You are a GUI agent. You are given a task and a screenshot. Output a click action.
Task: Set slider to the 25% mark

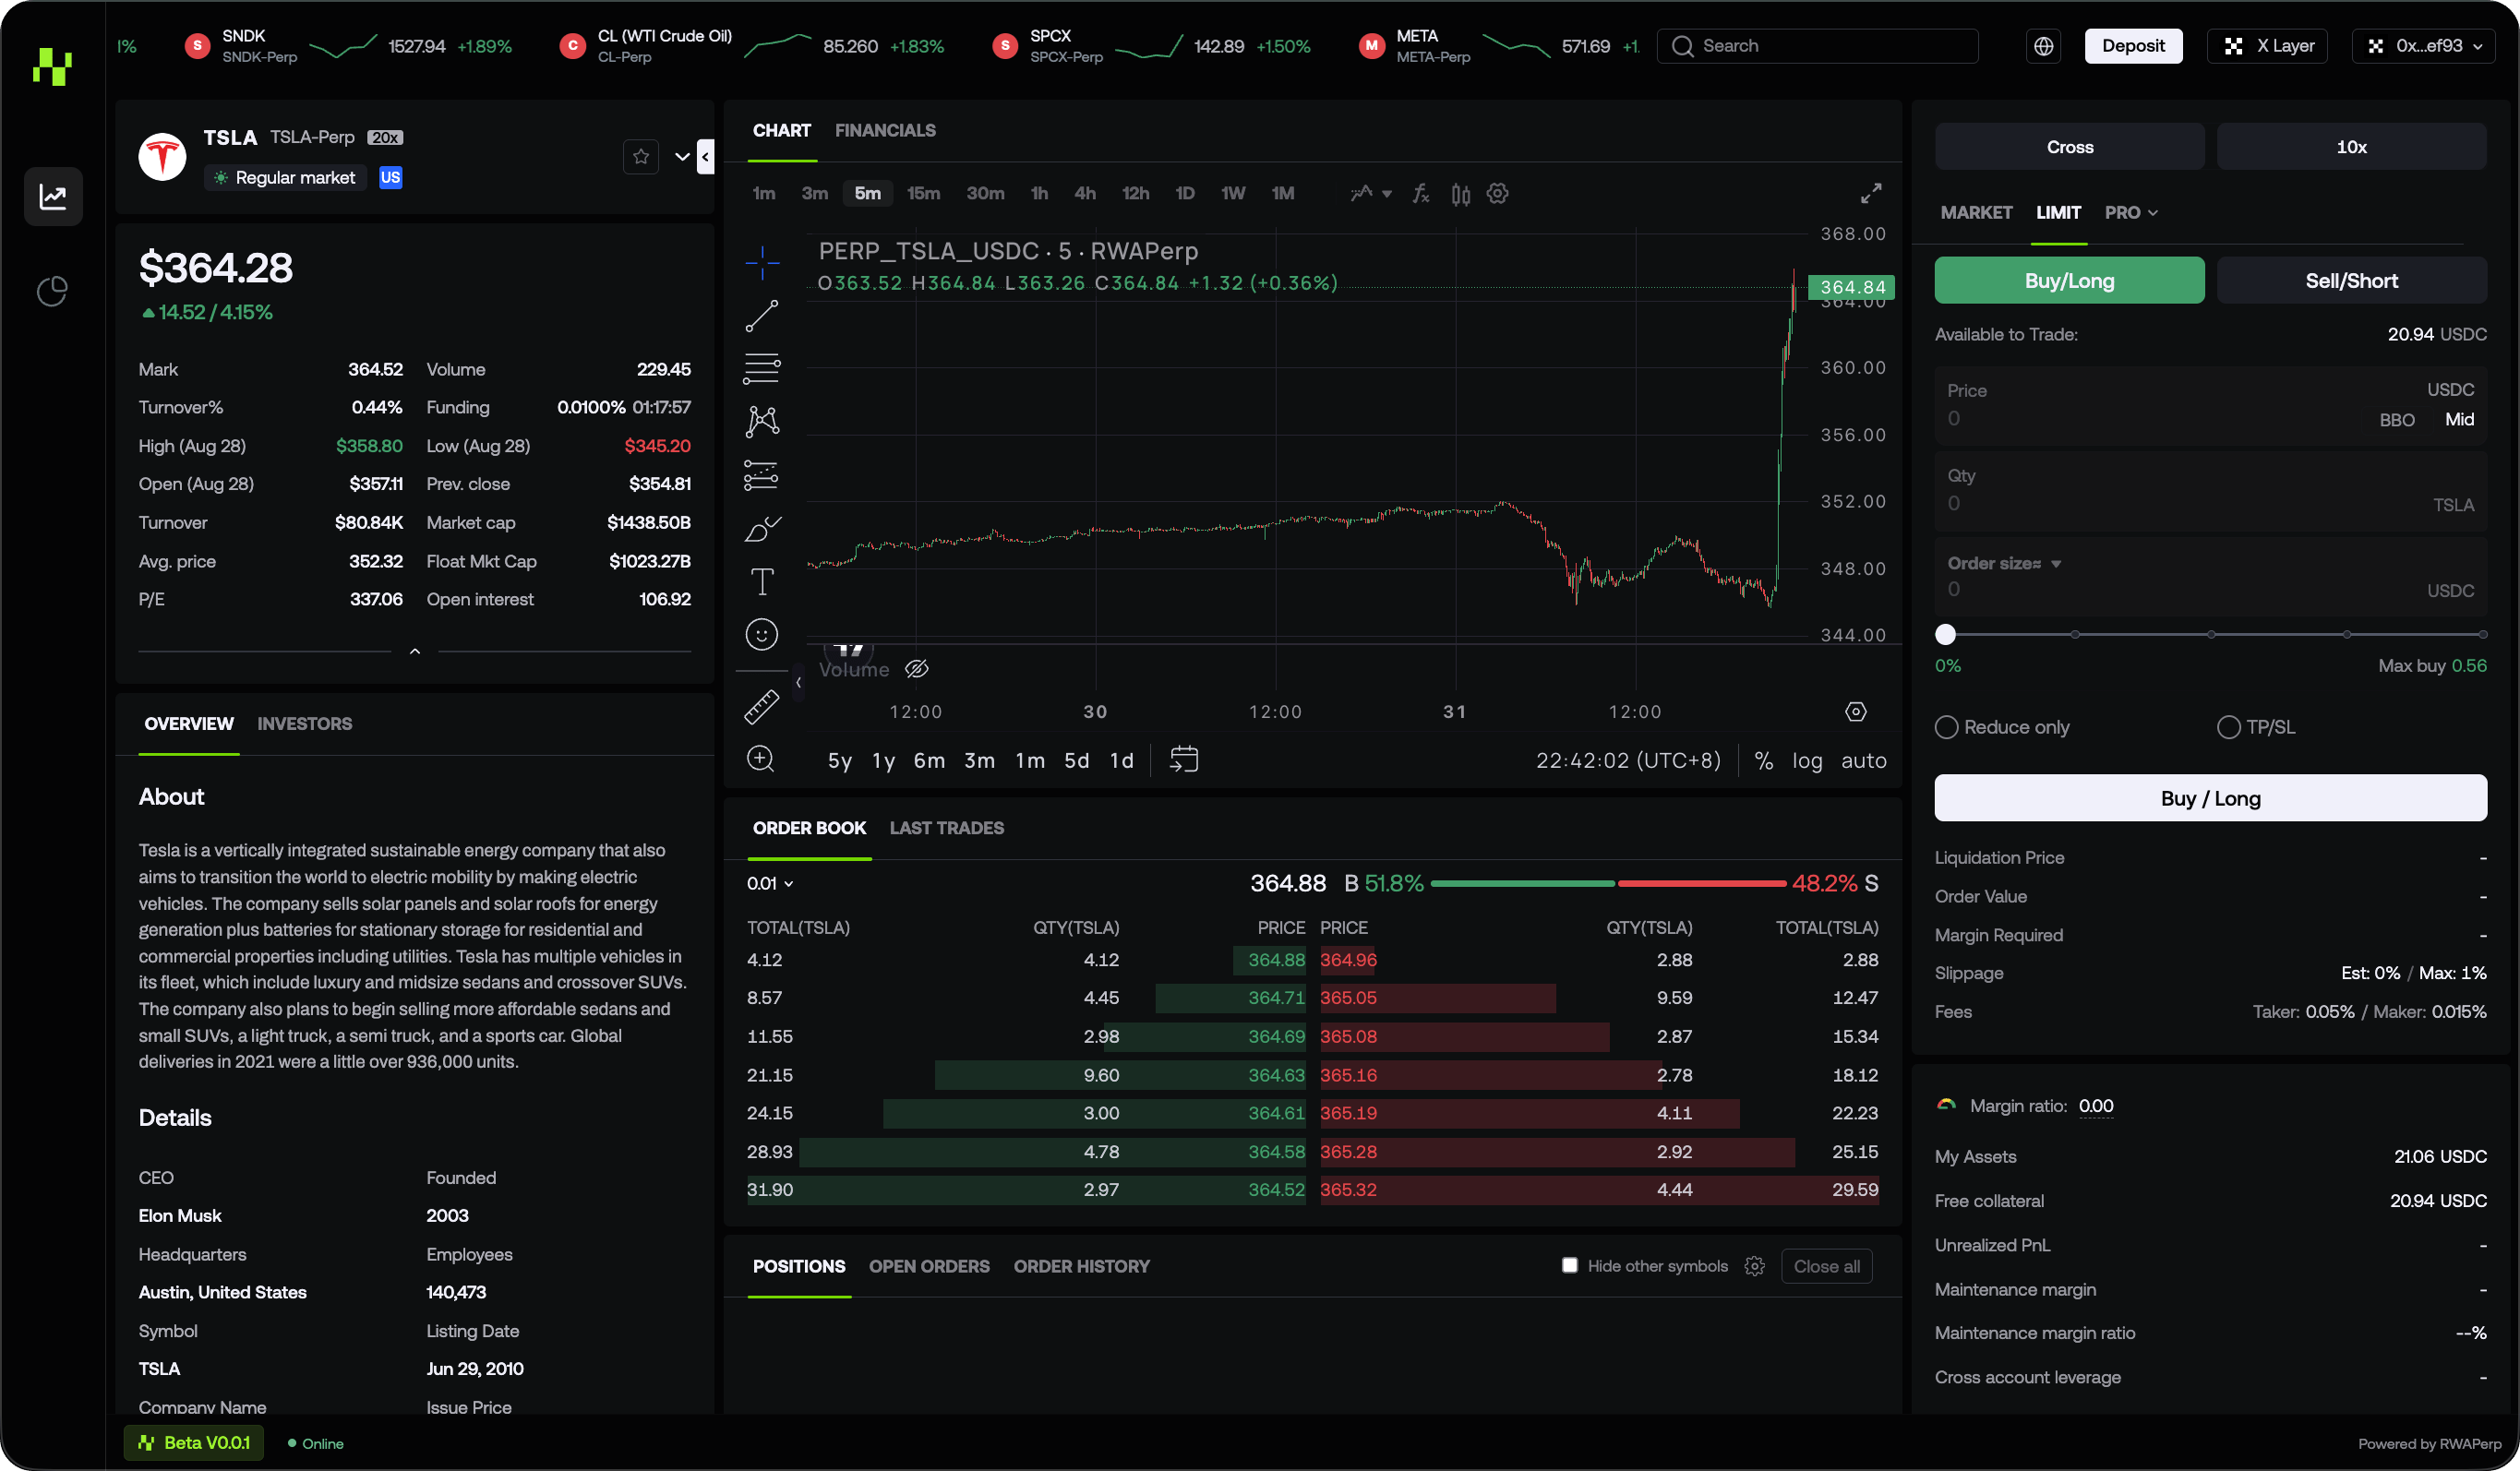(2075, 635)
